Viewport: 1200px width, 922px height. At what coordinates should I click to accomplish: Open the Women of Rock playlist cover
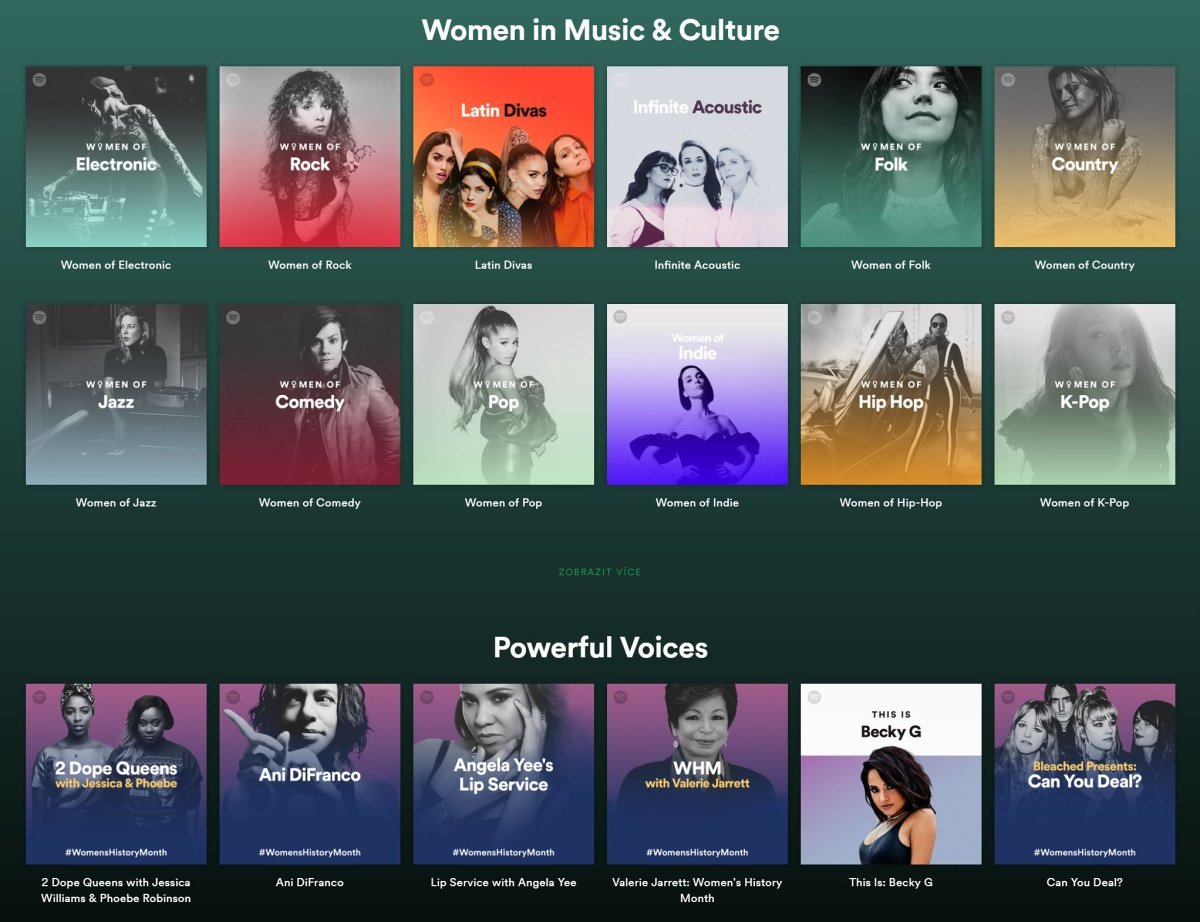(310, 157)
